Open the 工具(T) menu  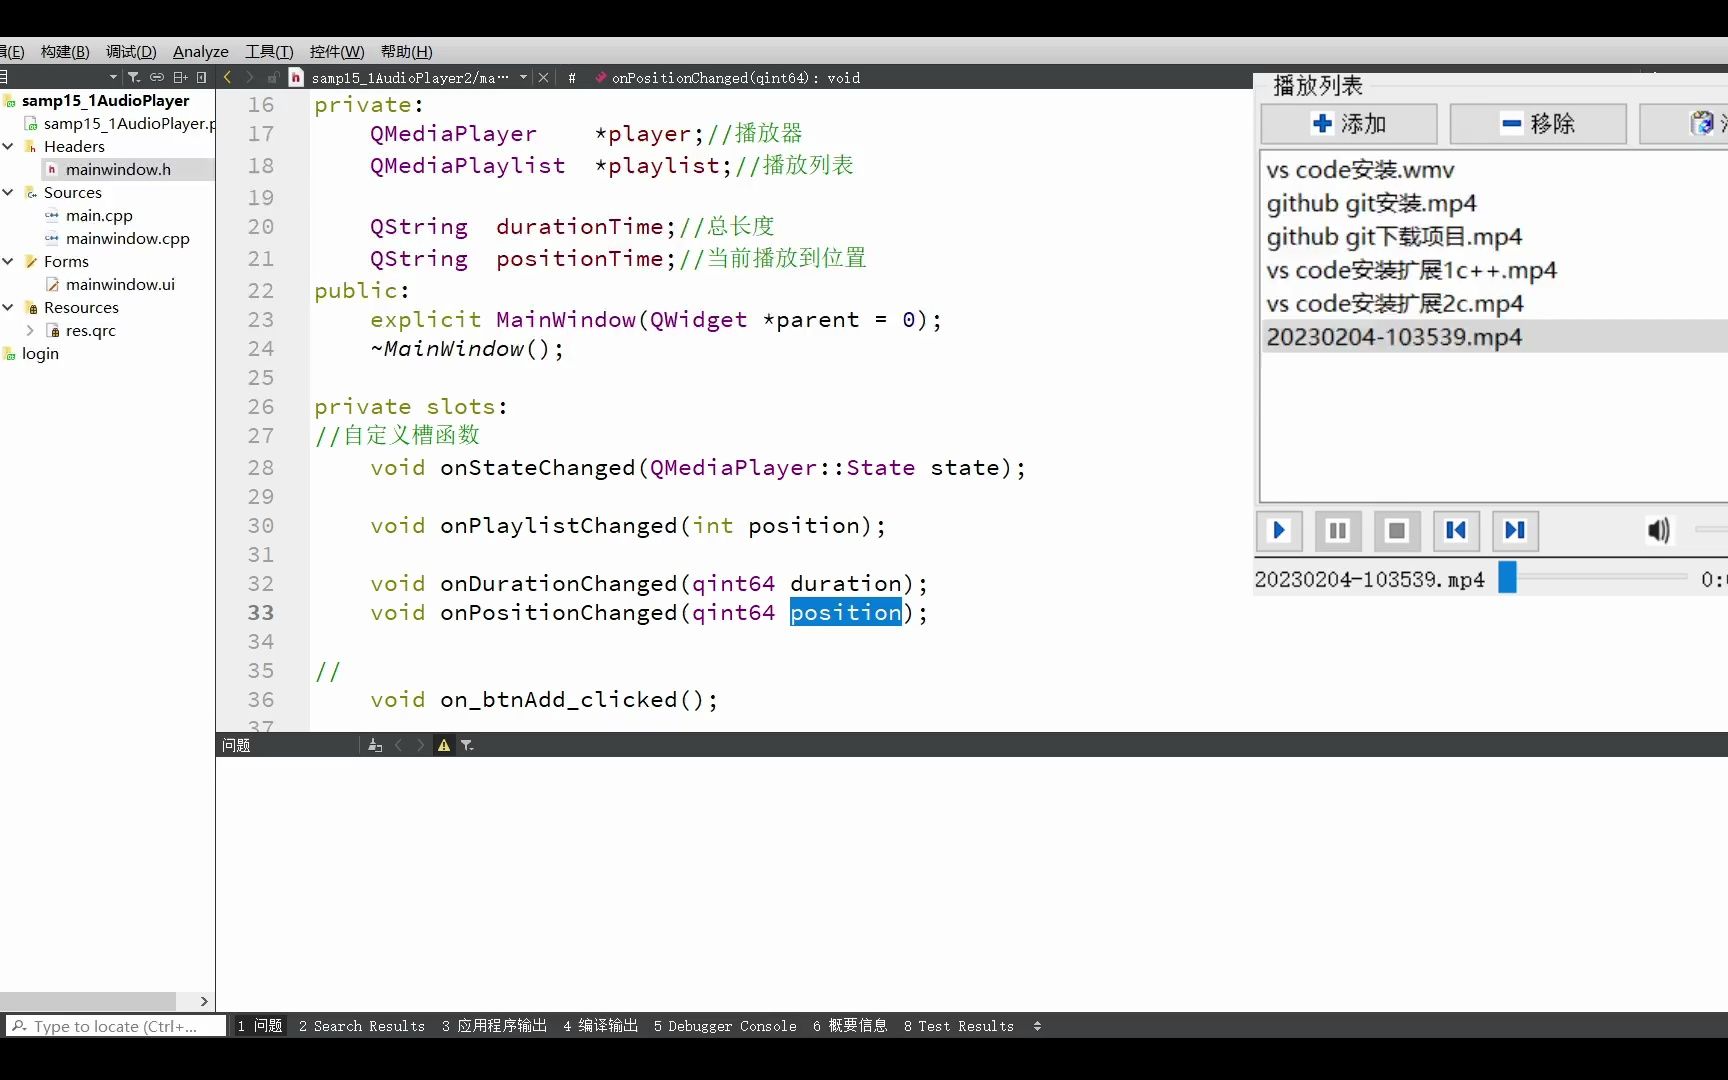(269, 52)
